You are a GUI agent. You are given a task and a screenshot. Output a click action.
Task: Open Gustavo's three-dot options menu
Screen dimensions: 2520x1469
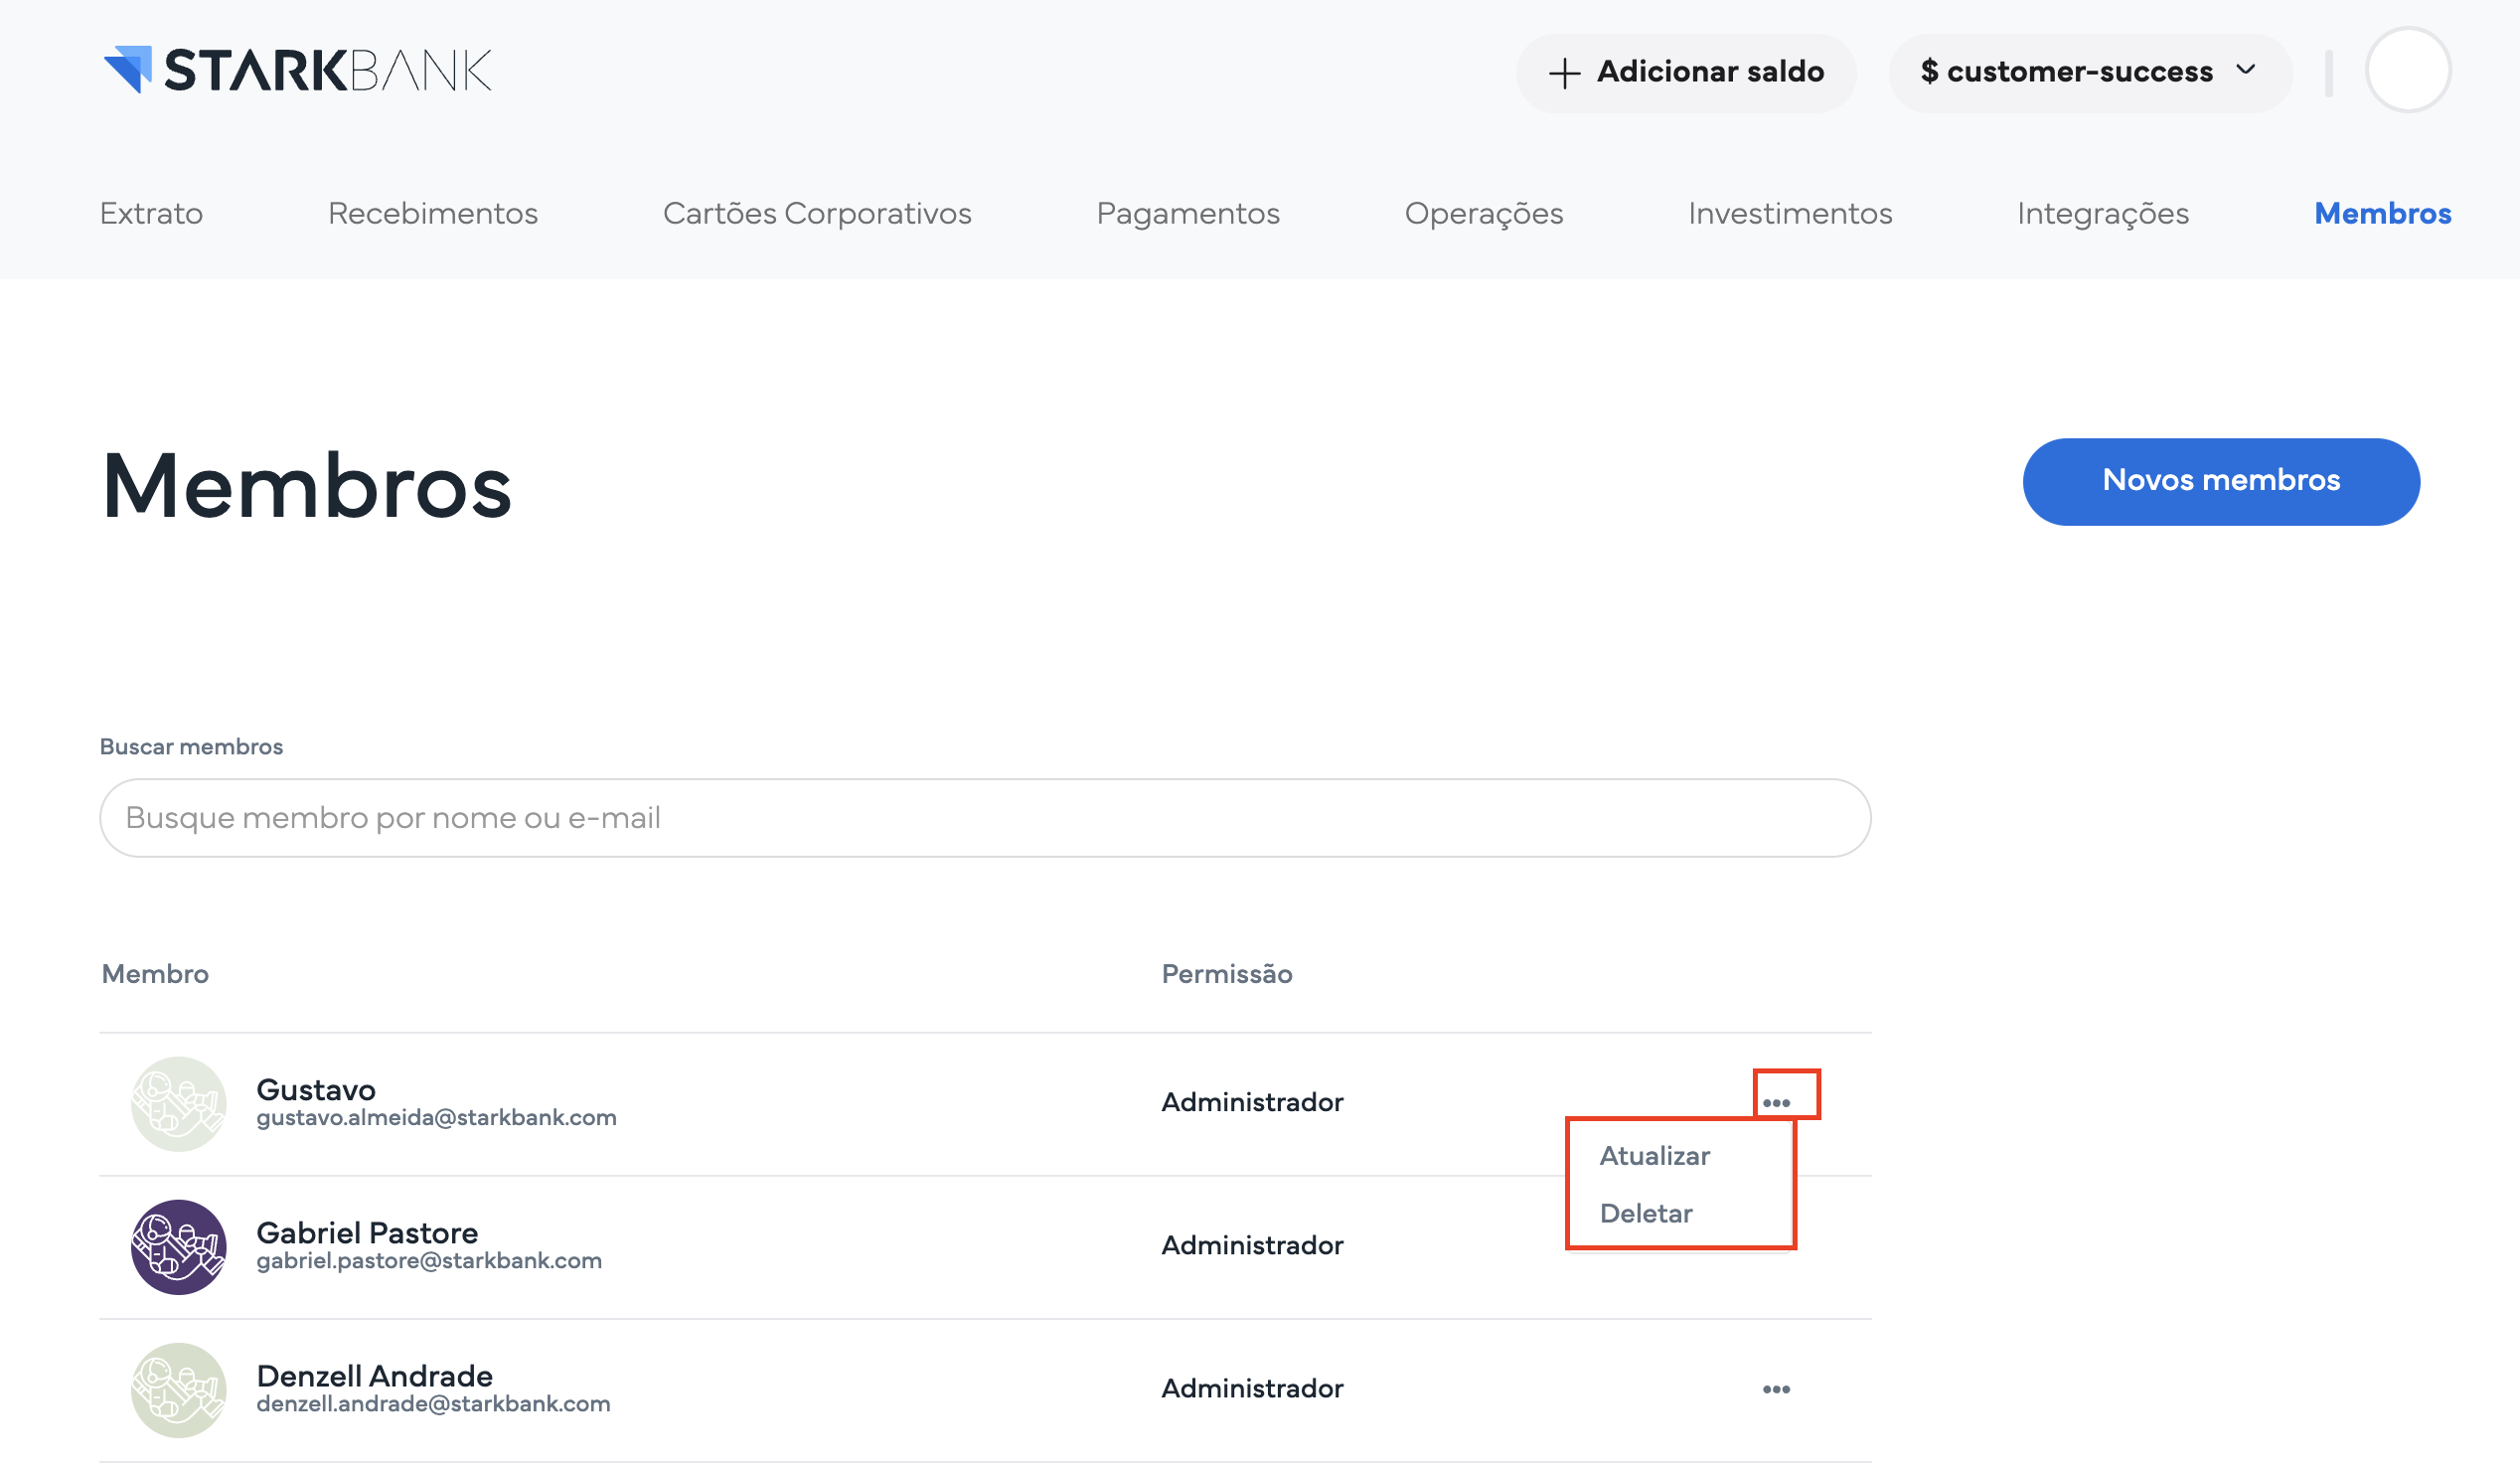click(x=1776, y=1102)
